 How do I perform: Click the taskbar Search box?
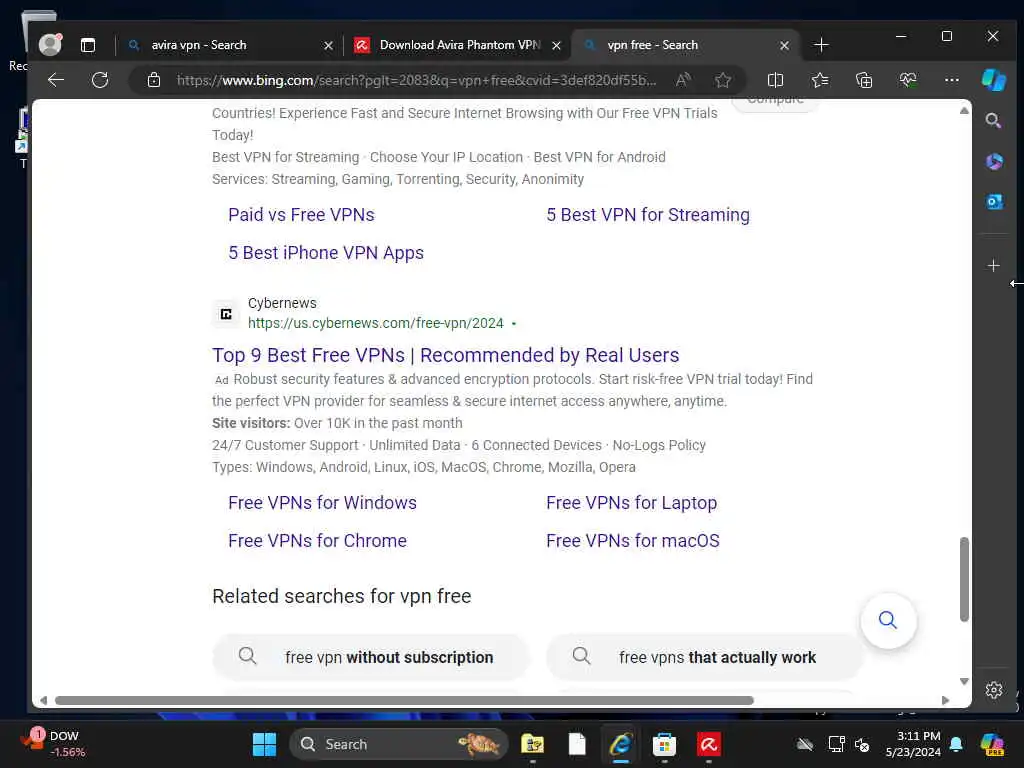click(x=398, y=744)
